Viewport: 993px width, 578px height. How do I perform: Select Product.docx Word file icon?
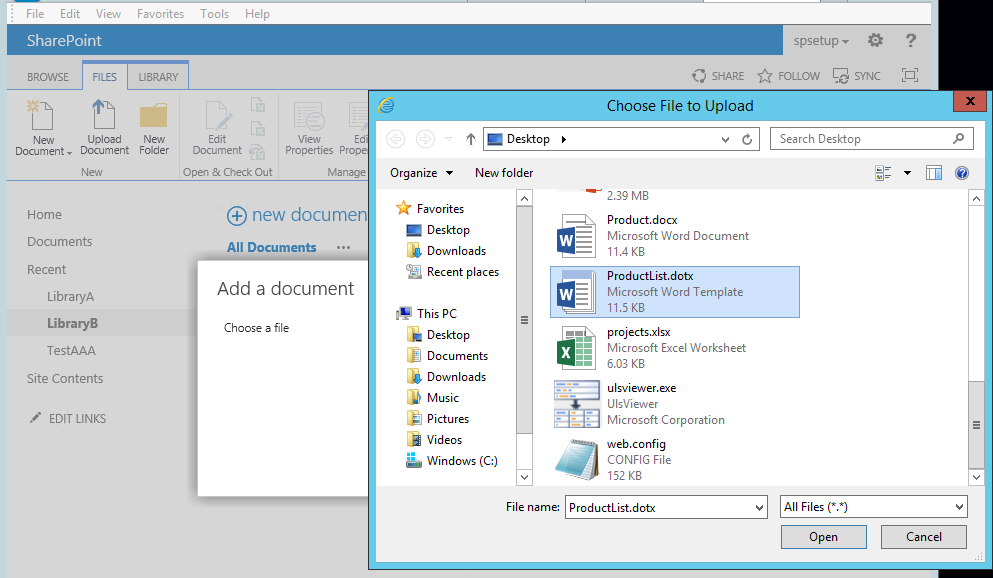pos(576,236)
